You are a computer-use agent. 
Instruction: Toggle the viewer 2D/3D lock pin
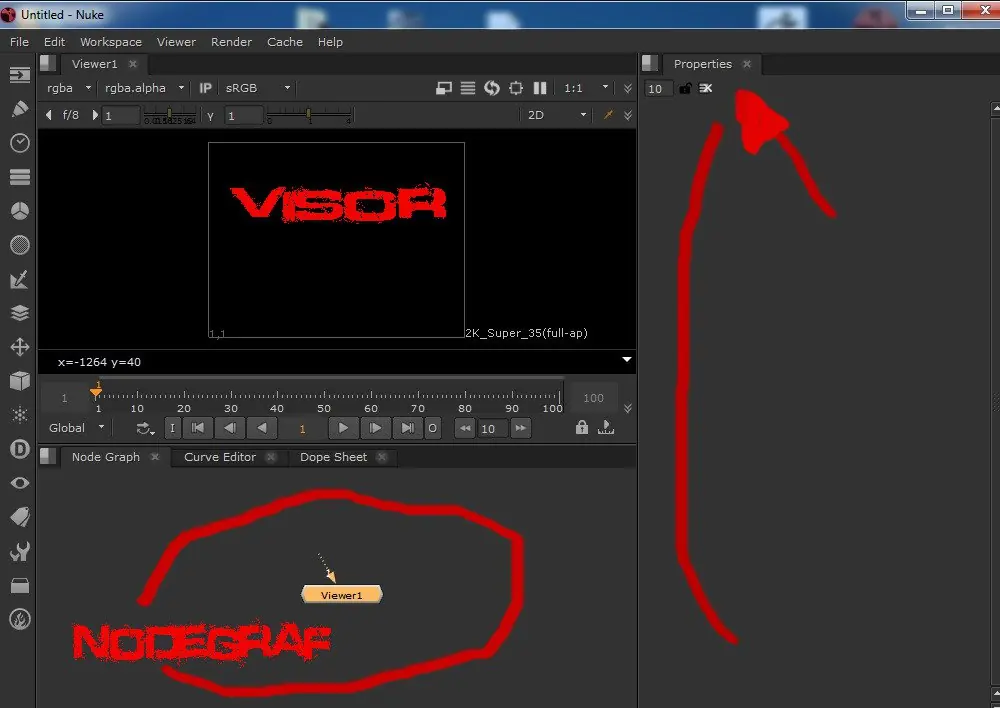(608, 115)
